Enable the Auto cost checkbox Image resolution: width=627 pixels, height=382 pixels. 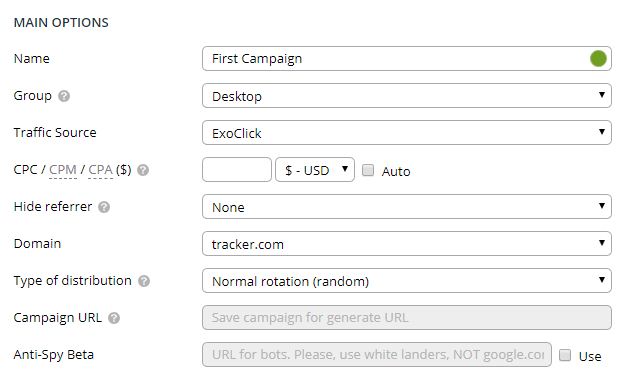pos(368,170)
